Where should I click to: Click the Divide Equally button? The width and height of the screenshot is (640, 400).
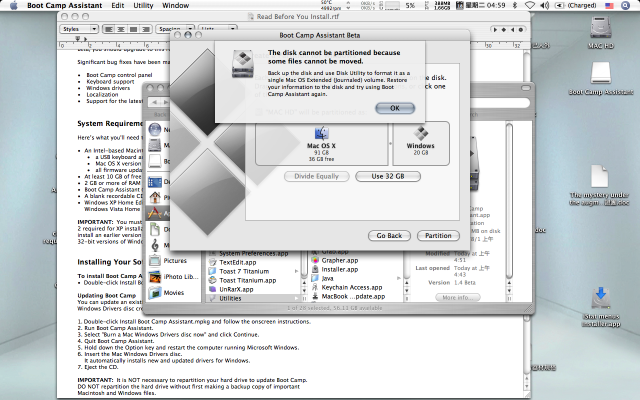317,176
